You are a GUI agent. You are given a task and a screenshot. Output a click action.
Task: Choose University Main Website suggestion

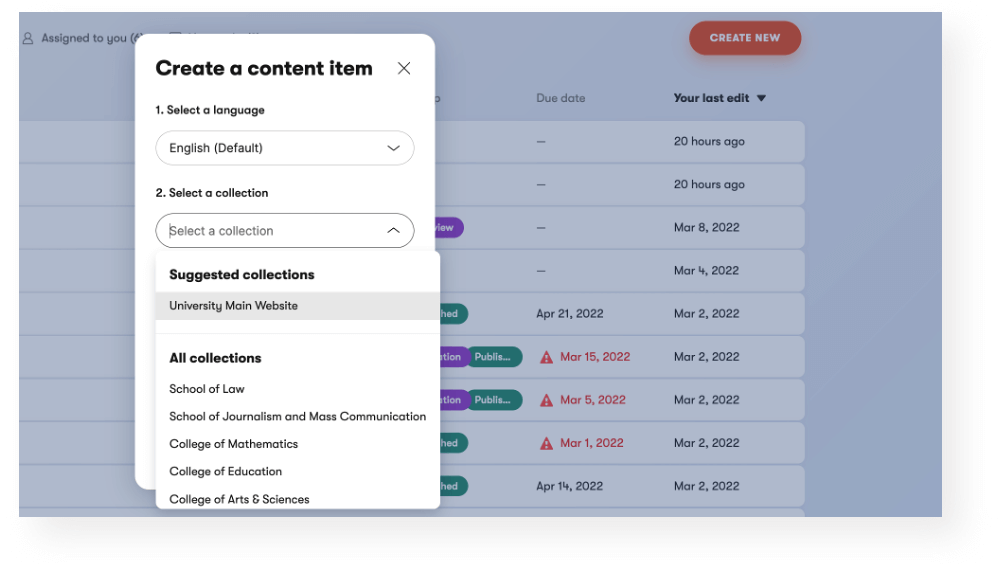coord(233,306)
